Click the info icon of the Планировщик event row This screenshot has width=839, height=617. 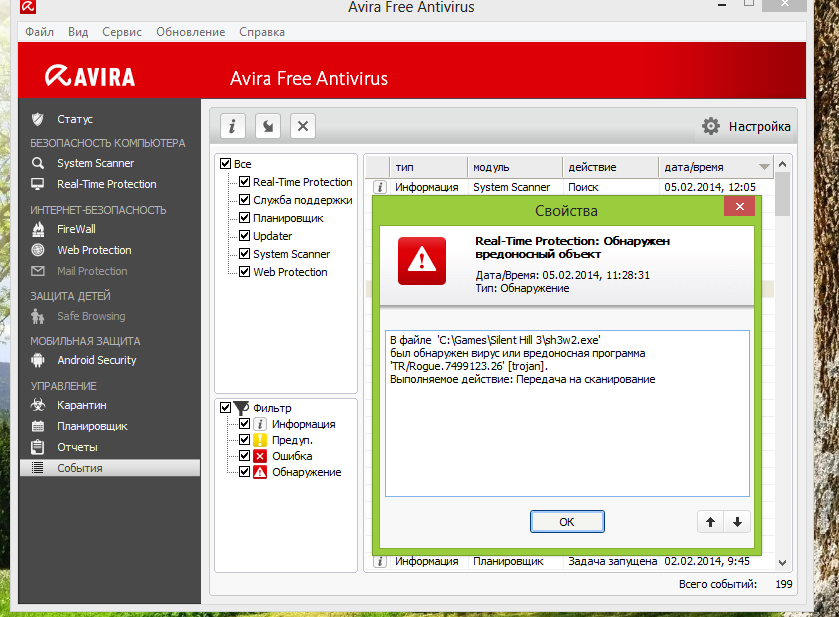(379, 561)
